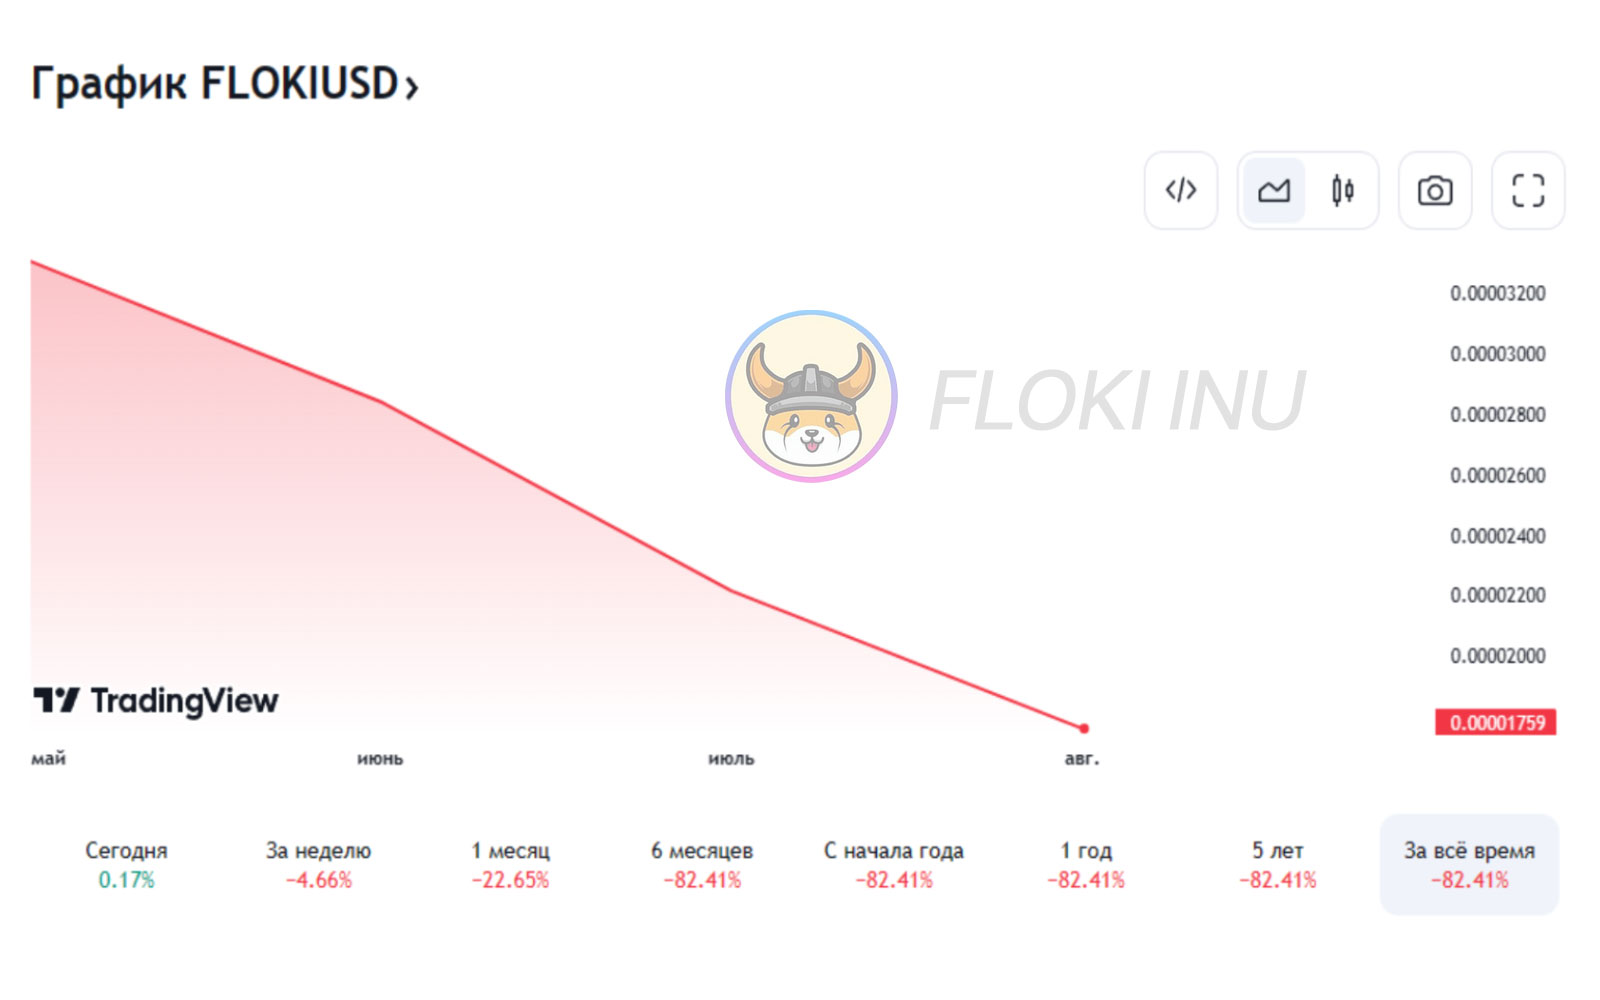Viewport: 1600px width, 1000px height.
Task: Click the red 0.00001759 price label
Action: tap(1495, 722)
